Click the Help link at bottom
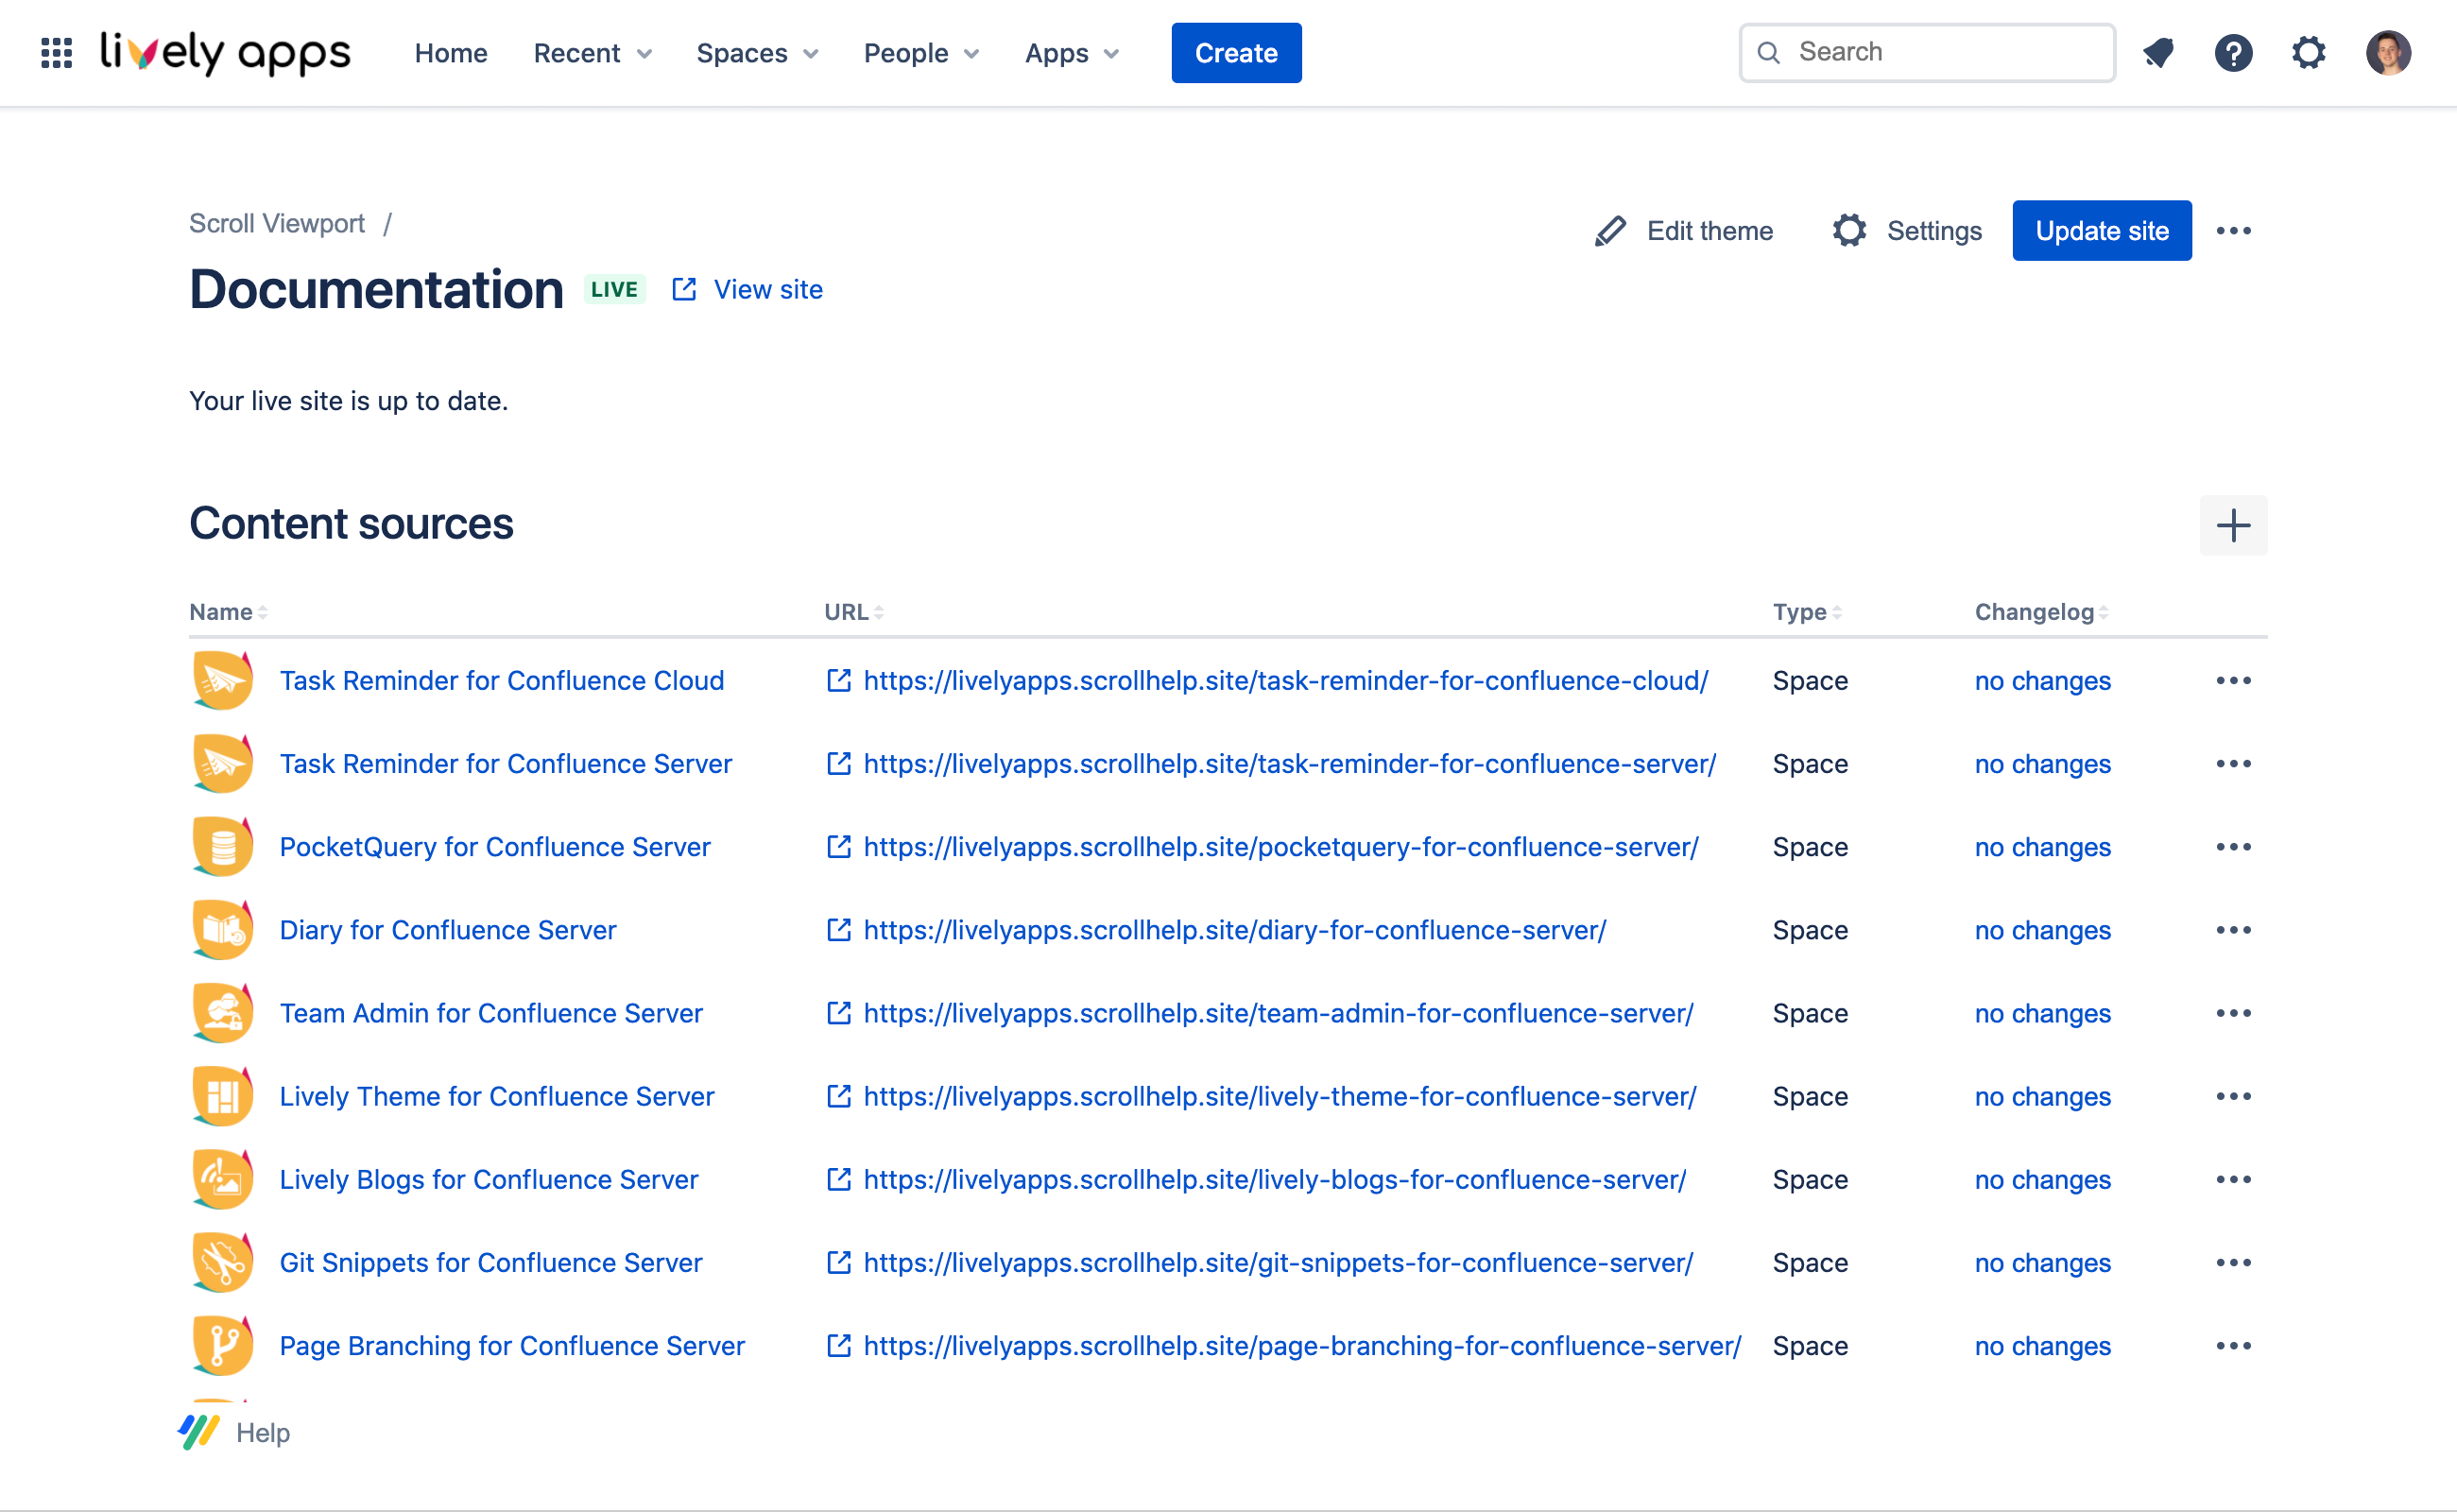Screen dimensions: 2457x1512 pos(262,1432)
